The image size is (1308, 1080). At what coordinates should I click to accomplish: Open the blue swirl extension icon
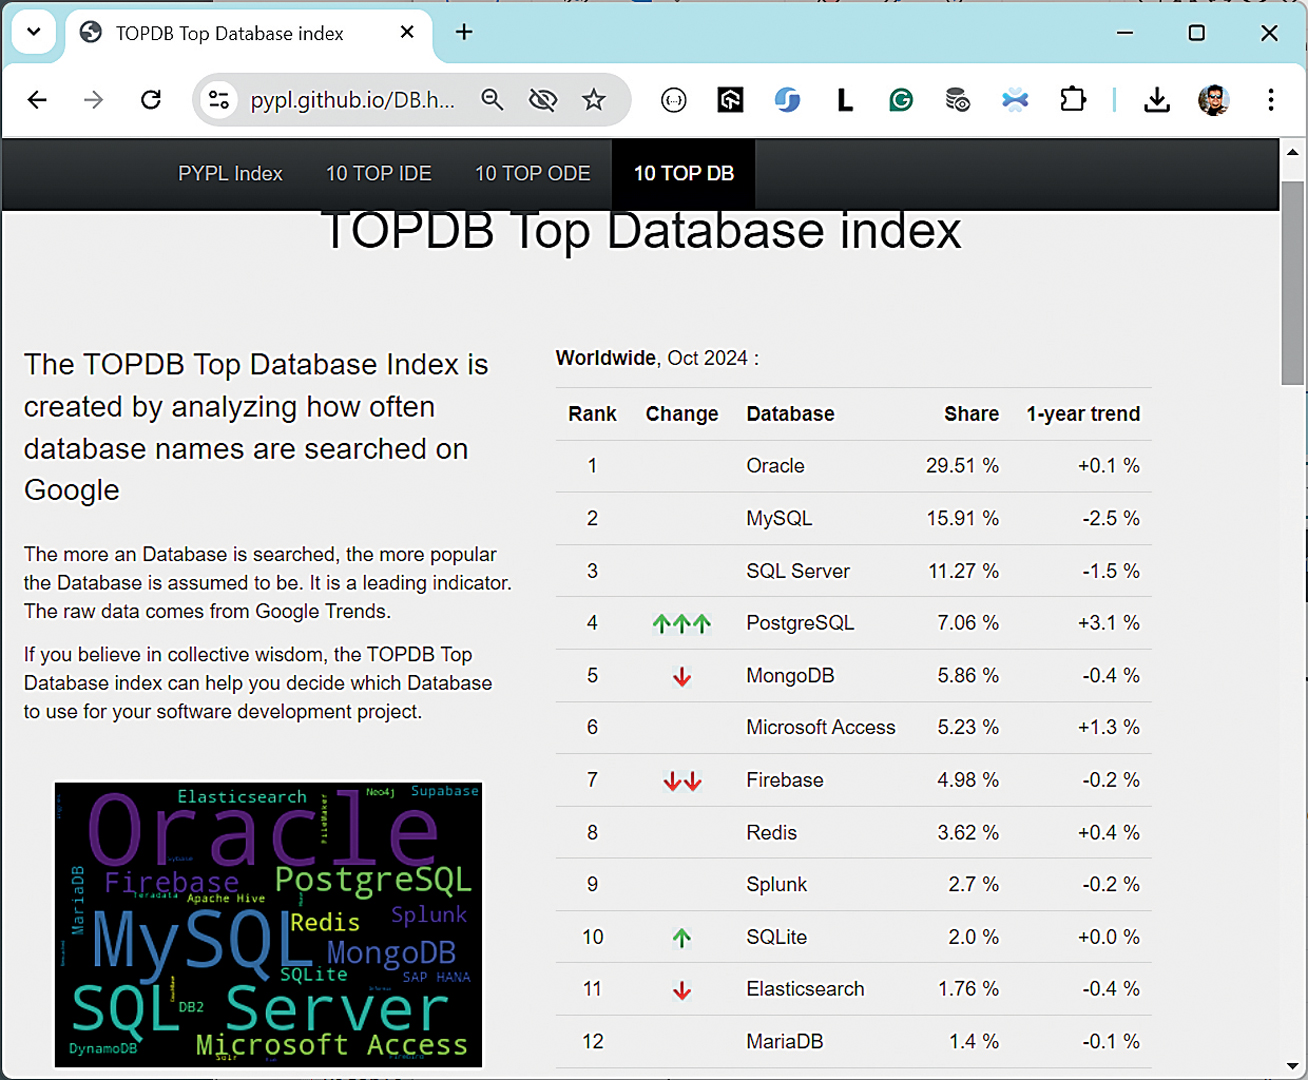point(787,100)
